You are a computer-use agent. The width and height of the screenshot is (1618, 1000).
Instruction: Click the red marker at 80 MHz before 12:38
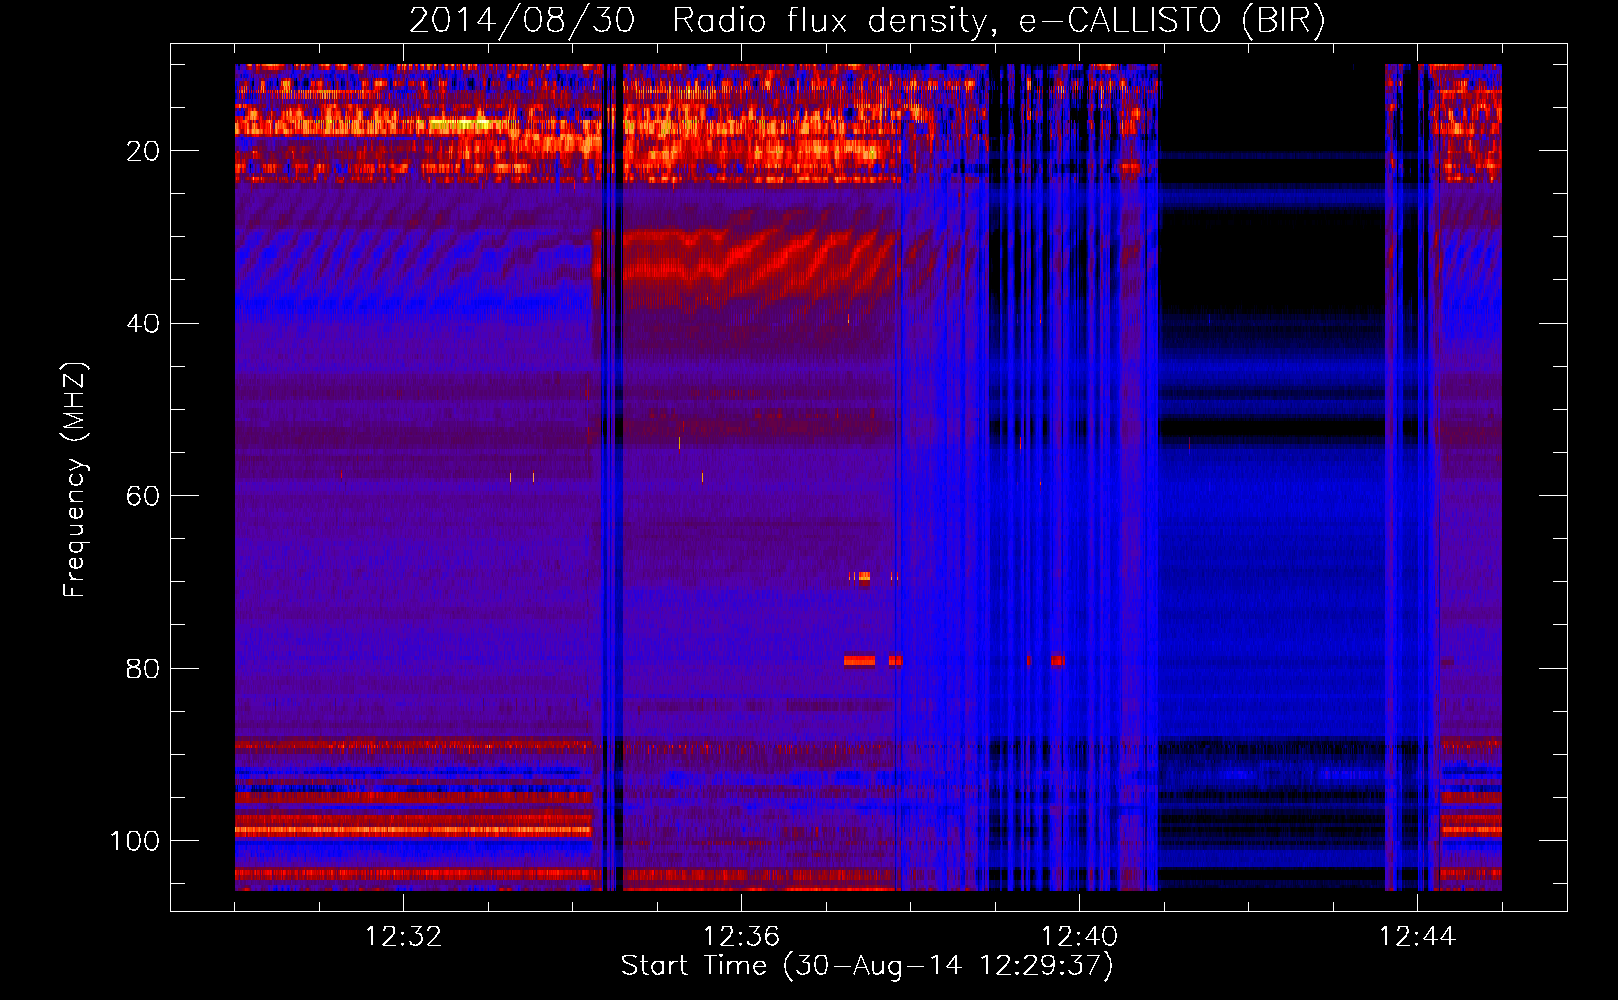[x=859, y=661]
